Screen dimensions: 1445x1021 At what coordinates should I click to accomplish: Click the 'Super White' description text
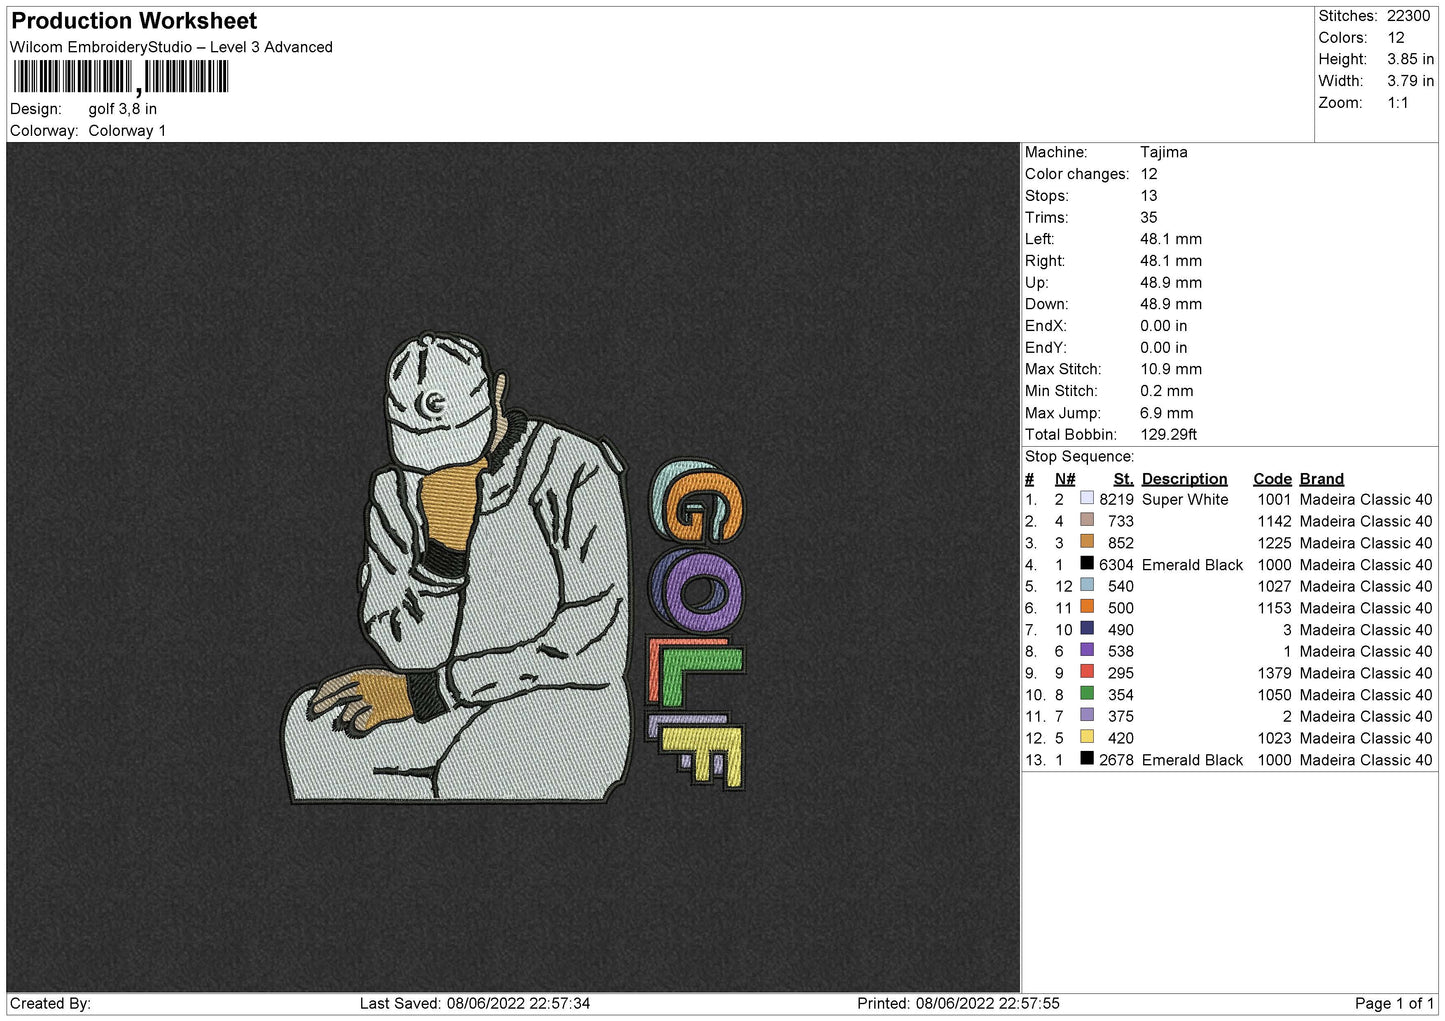pyautogui.click(x=1185, y=499)
